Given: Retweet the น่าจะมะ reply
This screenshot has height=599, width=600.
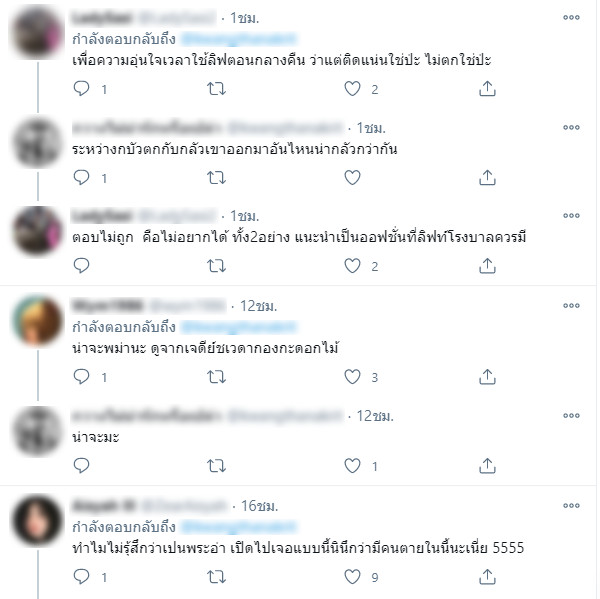Looking at the screenshot, I should click(x=216, y=466).
